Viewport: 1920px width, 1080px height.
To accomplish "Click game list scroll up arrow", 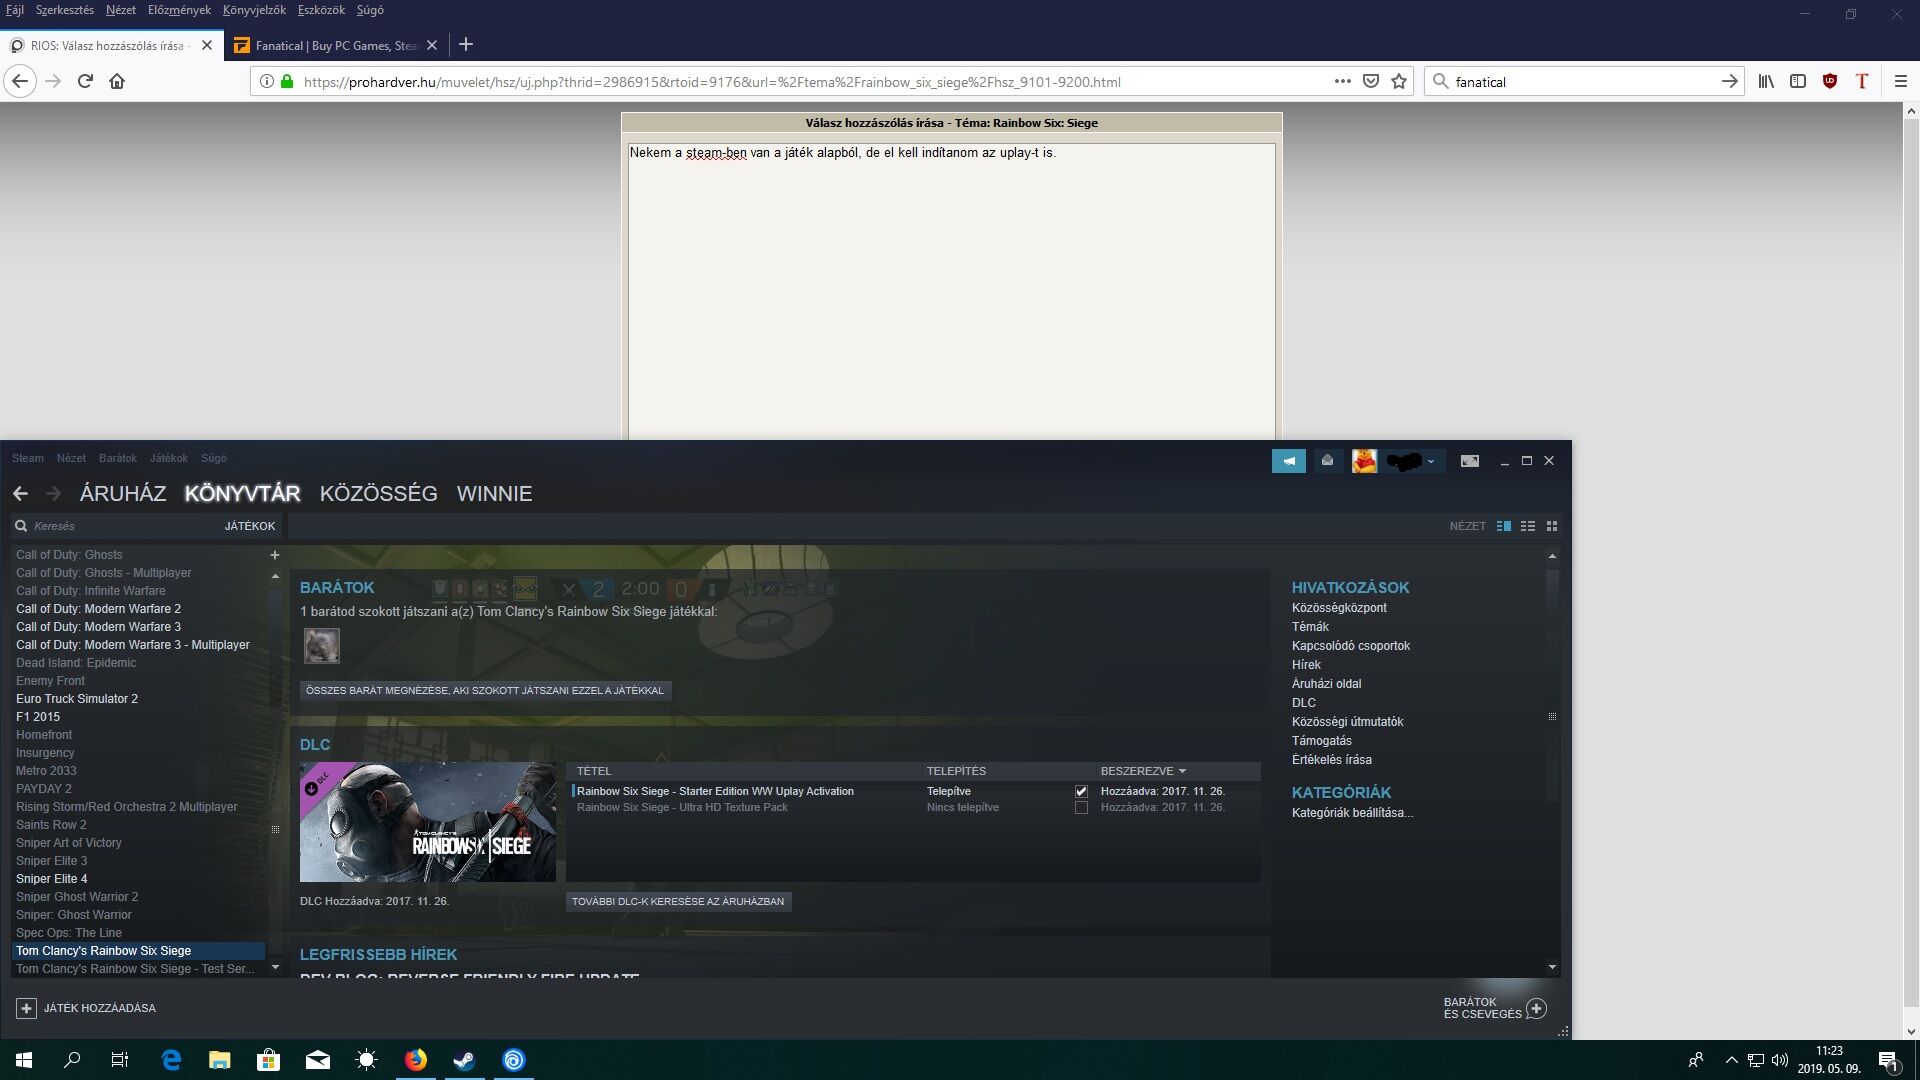I will pos(275,576).
